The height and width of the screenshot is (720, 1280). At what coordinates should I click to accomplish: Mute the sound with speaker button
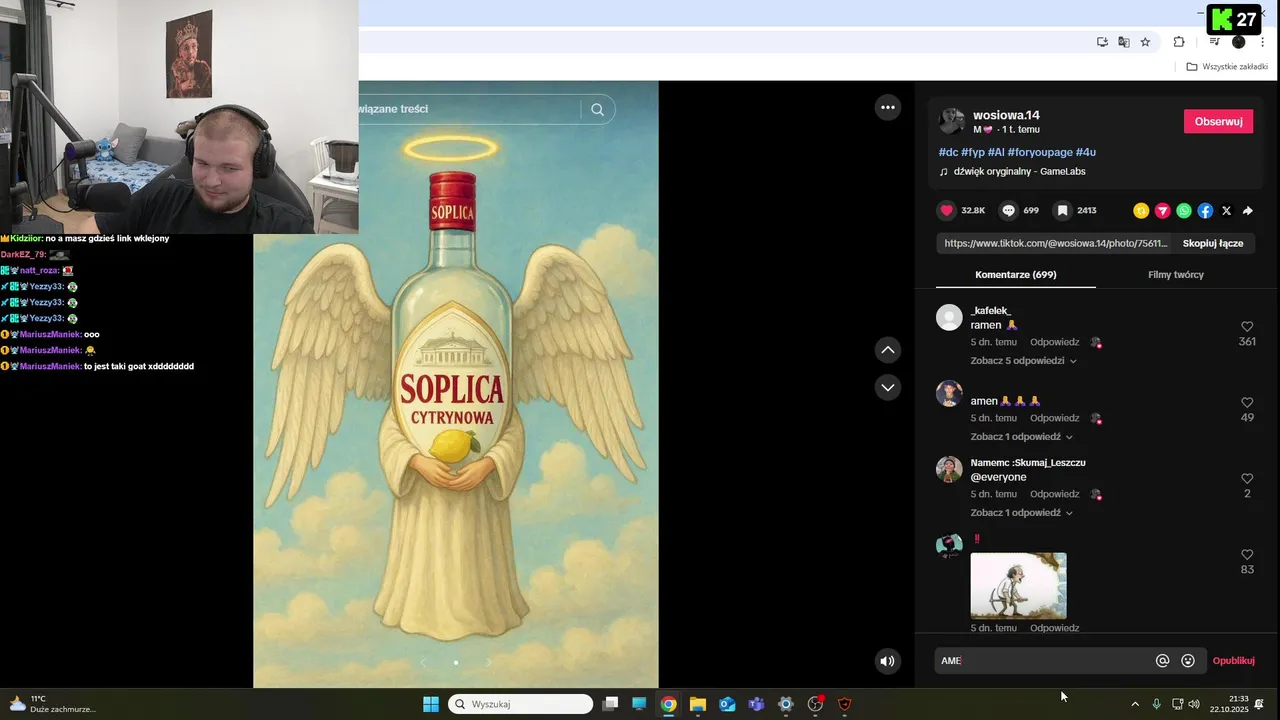[x=887, y=661]
